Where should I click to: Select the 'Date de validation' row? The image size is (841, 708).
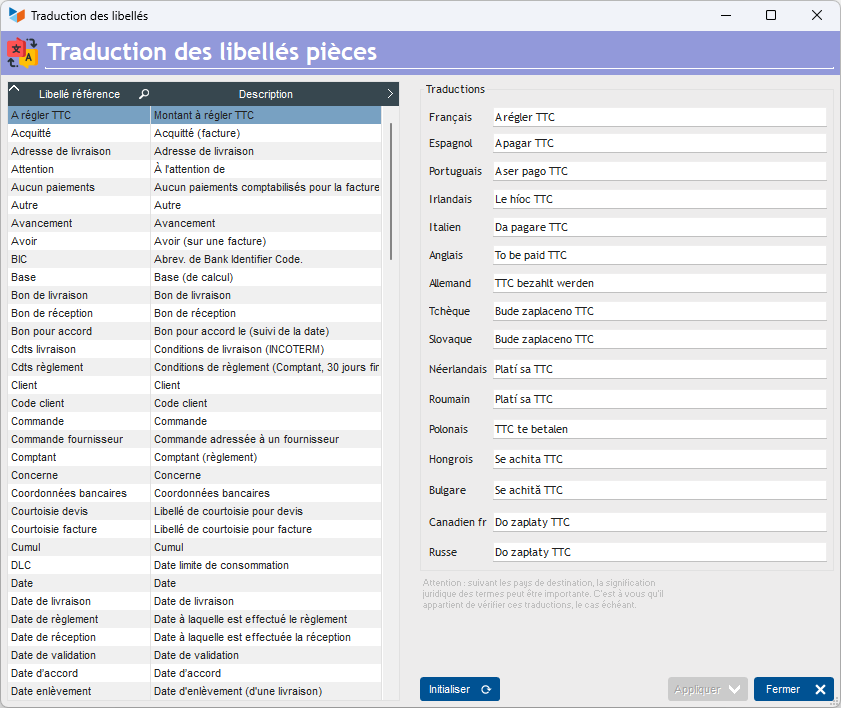(x=78, y=655)
